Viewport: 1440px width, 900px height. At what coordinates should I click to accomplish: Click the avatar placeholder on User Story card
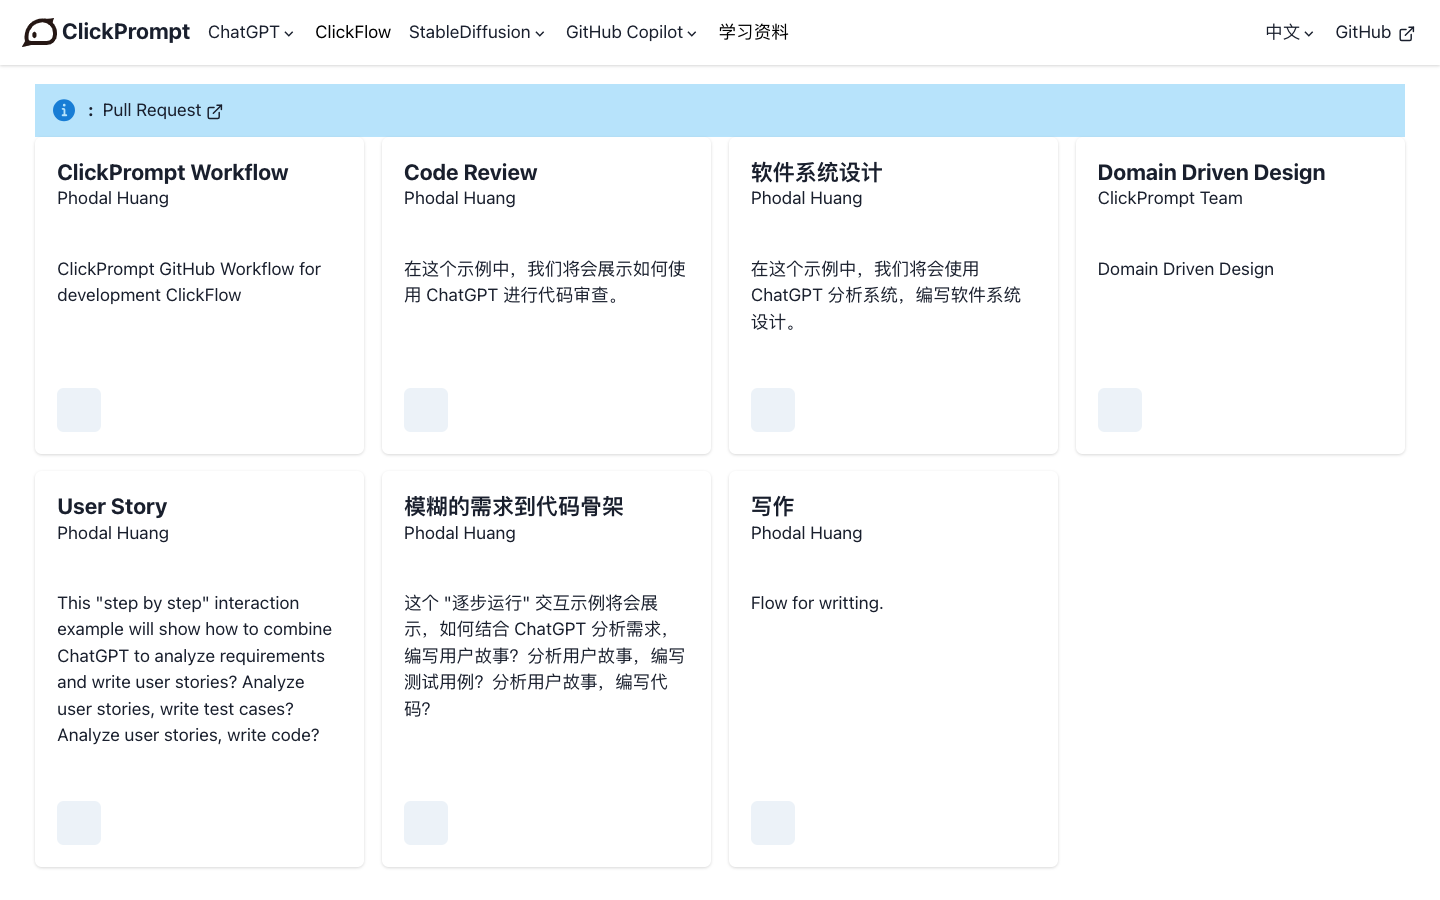point(79,822)
